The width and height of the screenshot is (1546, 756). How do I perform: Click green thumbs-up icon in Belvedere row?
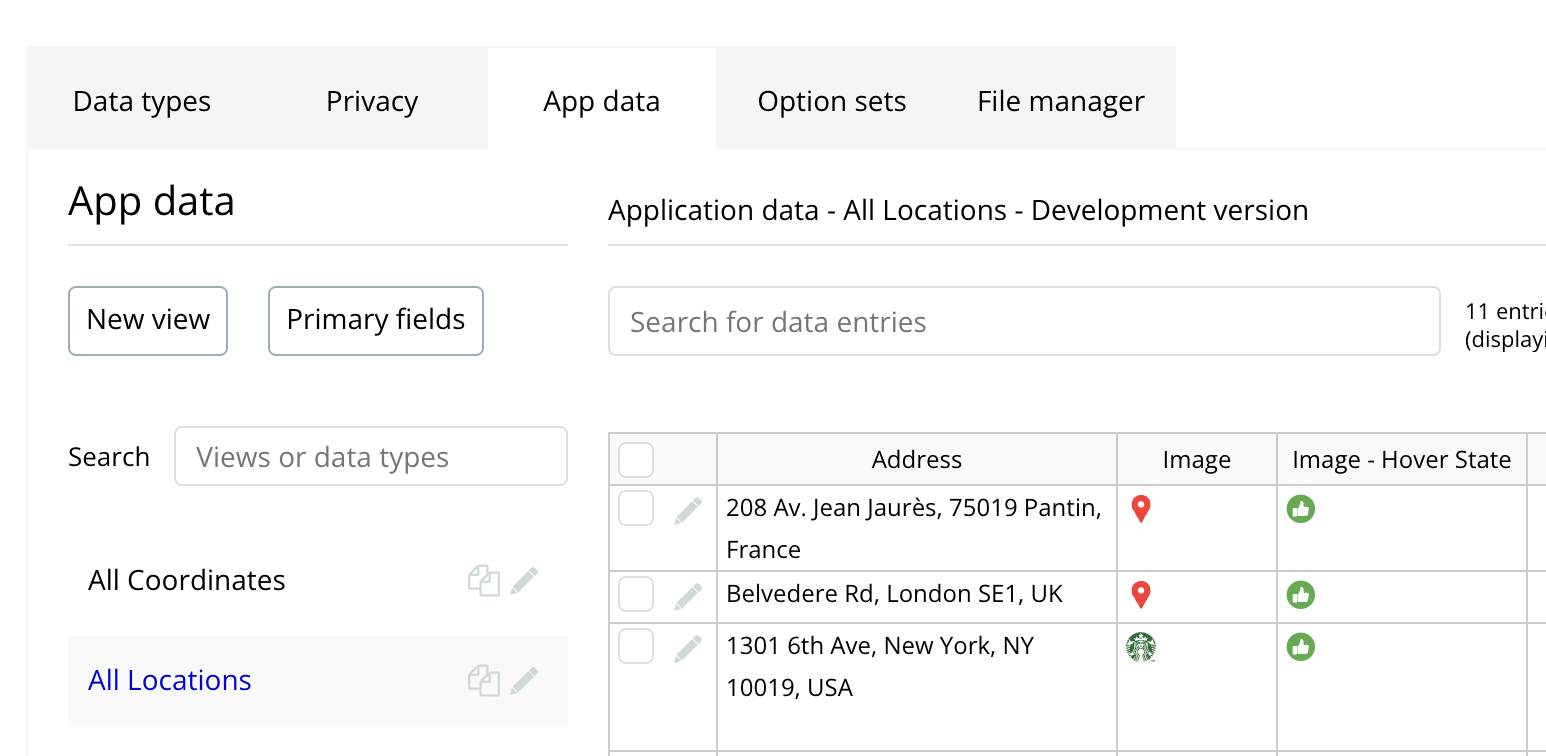tap(1301, 595)
